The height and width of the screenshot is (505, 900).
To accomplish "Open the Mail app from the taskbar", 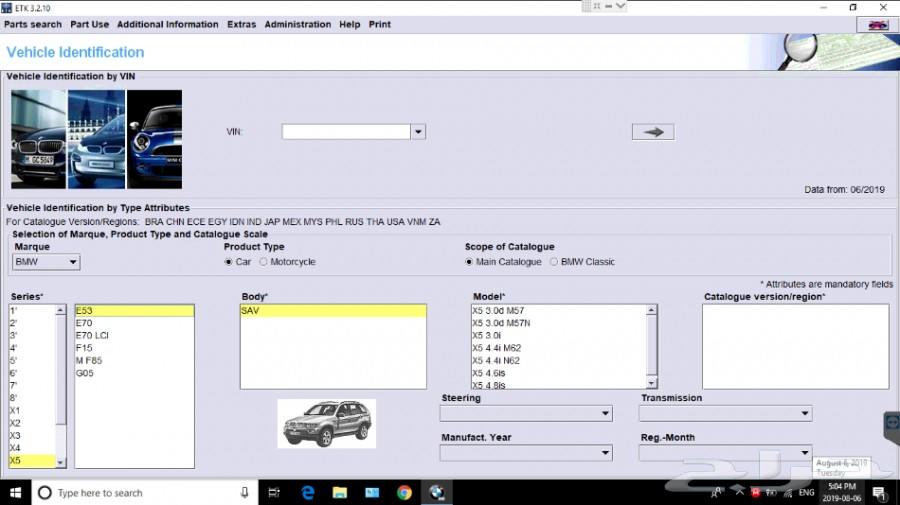I will (372, 492).
